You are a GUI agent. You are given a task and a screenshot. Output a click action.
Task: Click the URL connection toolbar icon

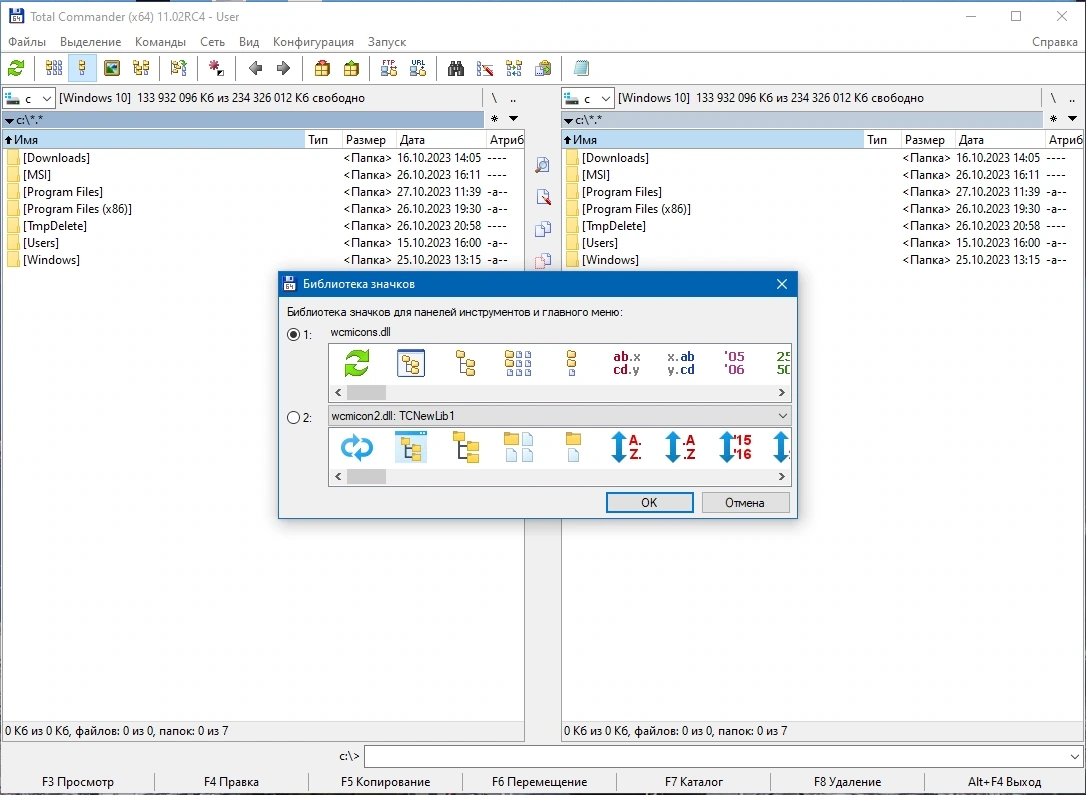(x=418, y=68)
